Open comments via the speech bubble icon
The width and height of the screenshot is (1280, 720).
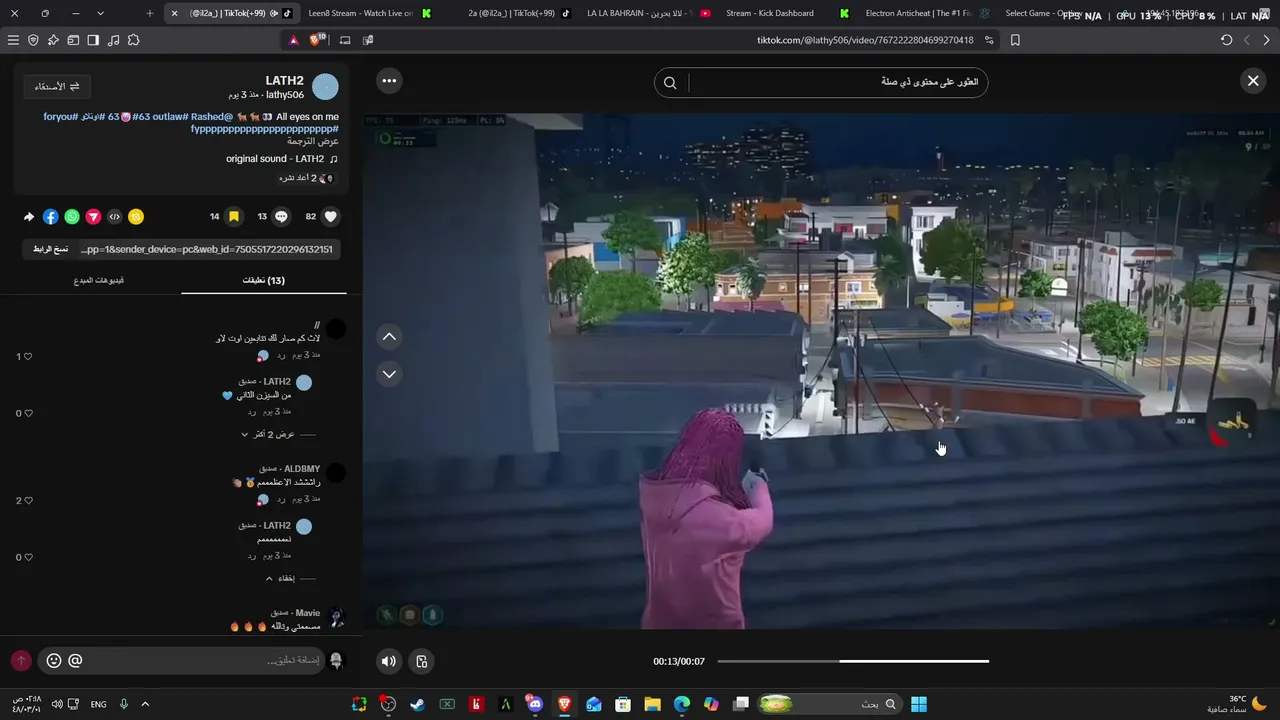point(281,216)
